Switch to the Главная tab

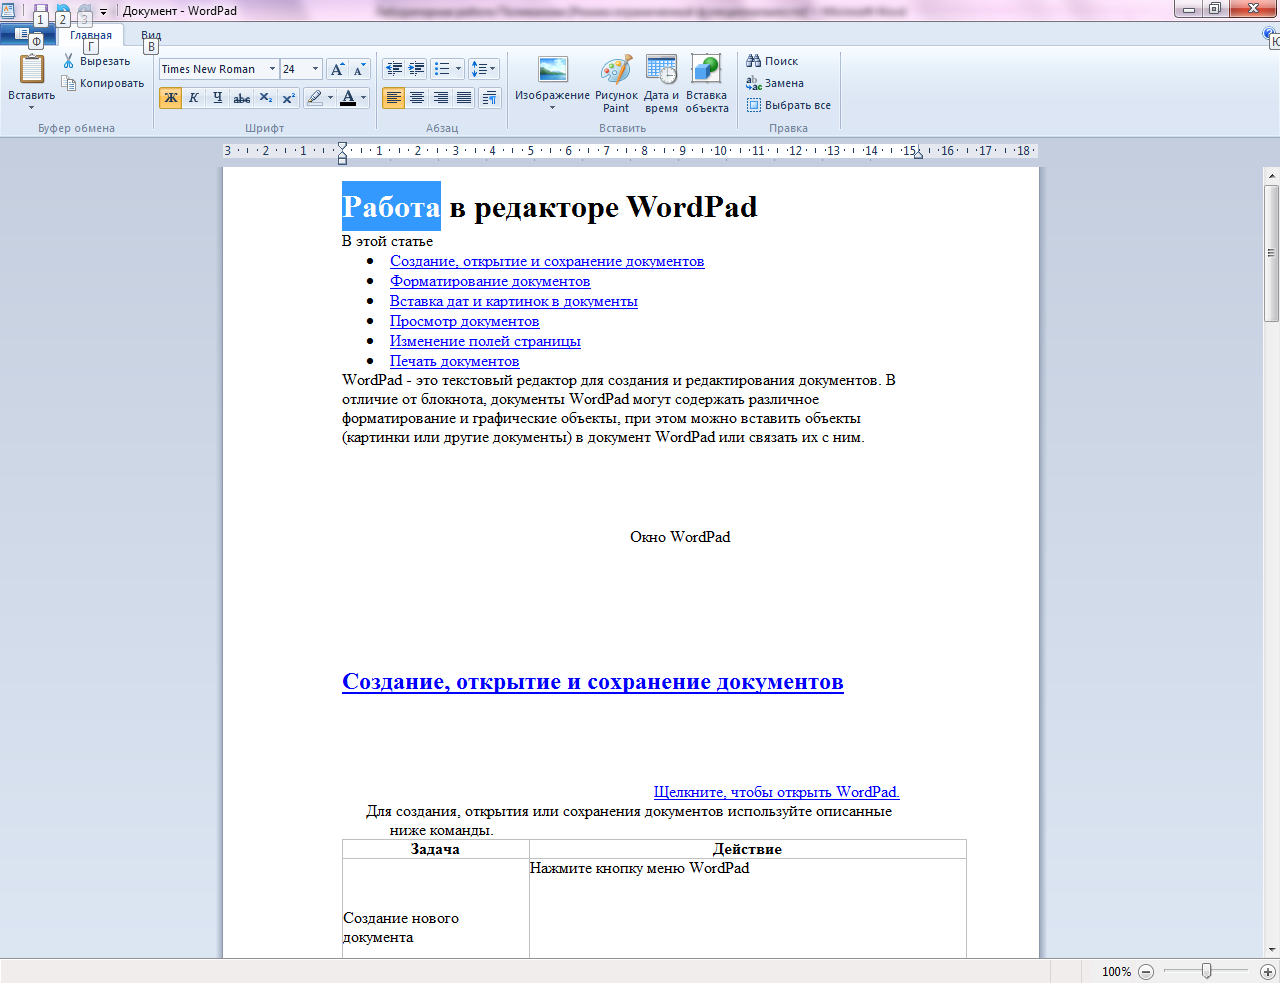91,35
